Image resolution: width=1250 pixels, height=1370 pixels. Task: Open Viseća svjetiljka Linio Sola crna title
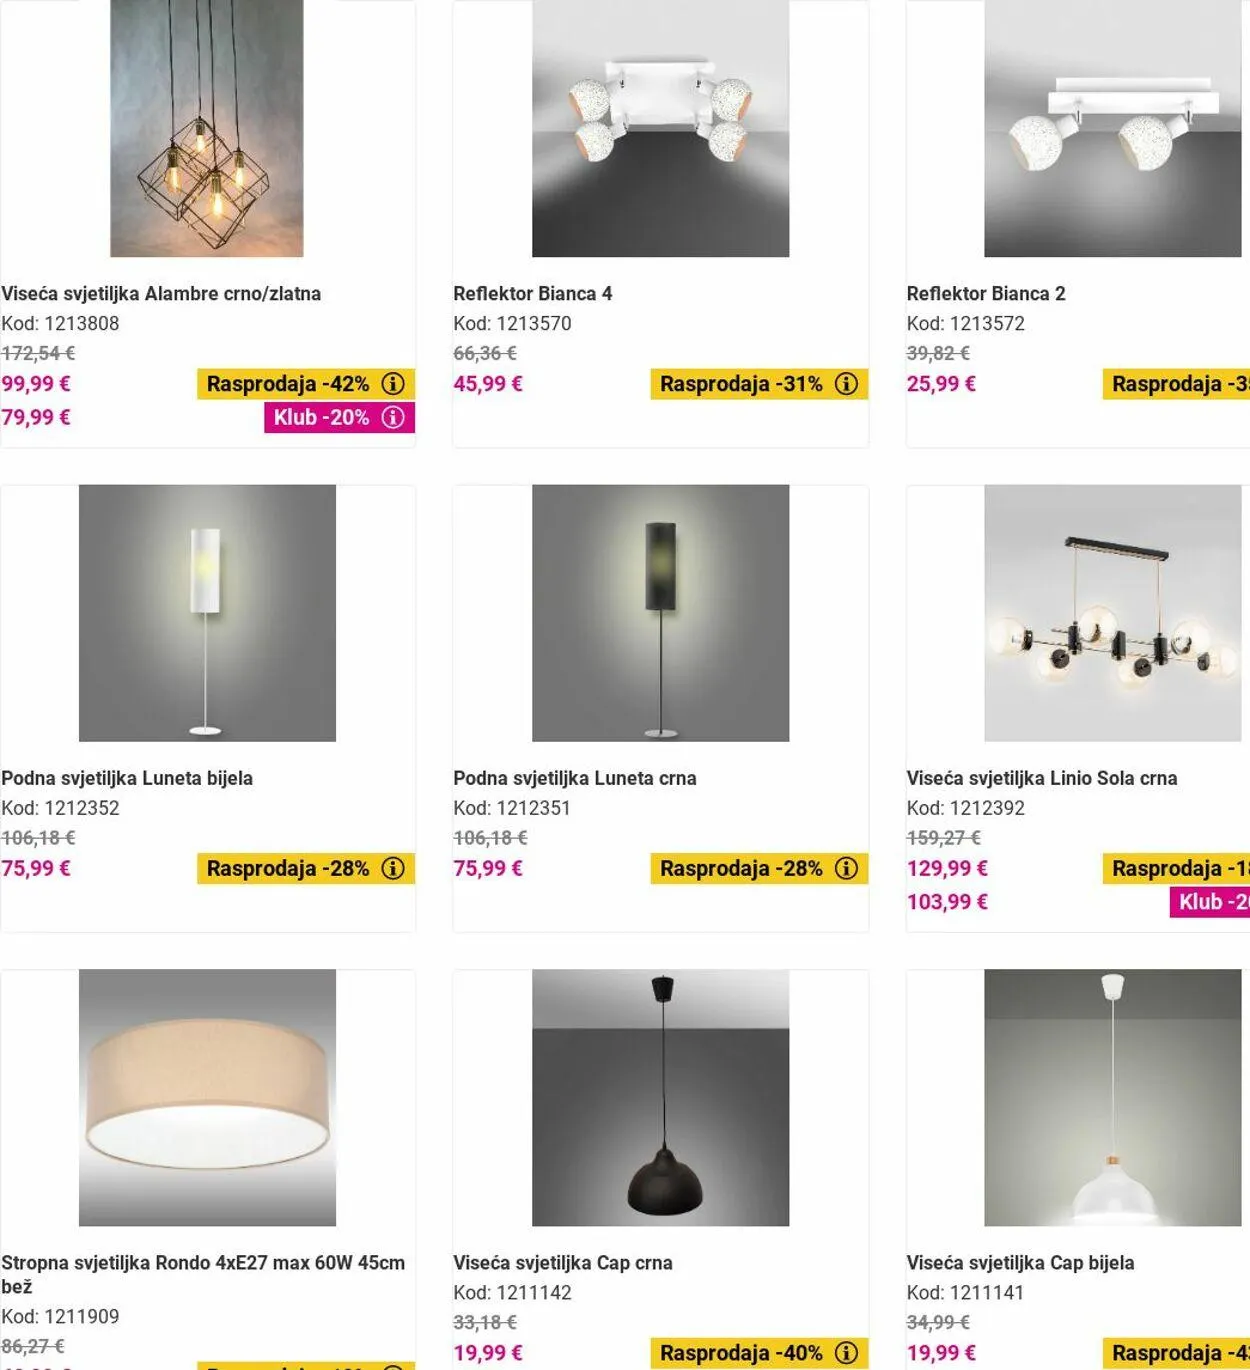(x=1042, y=778)
